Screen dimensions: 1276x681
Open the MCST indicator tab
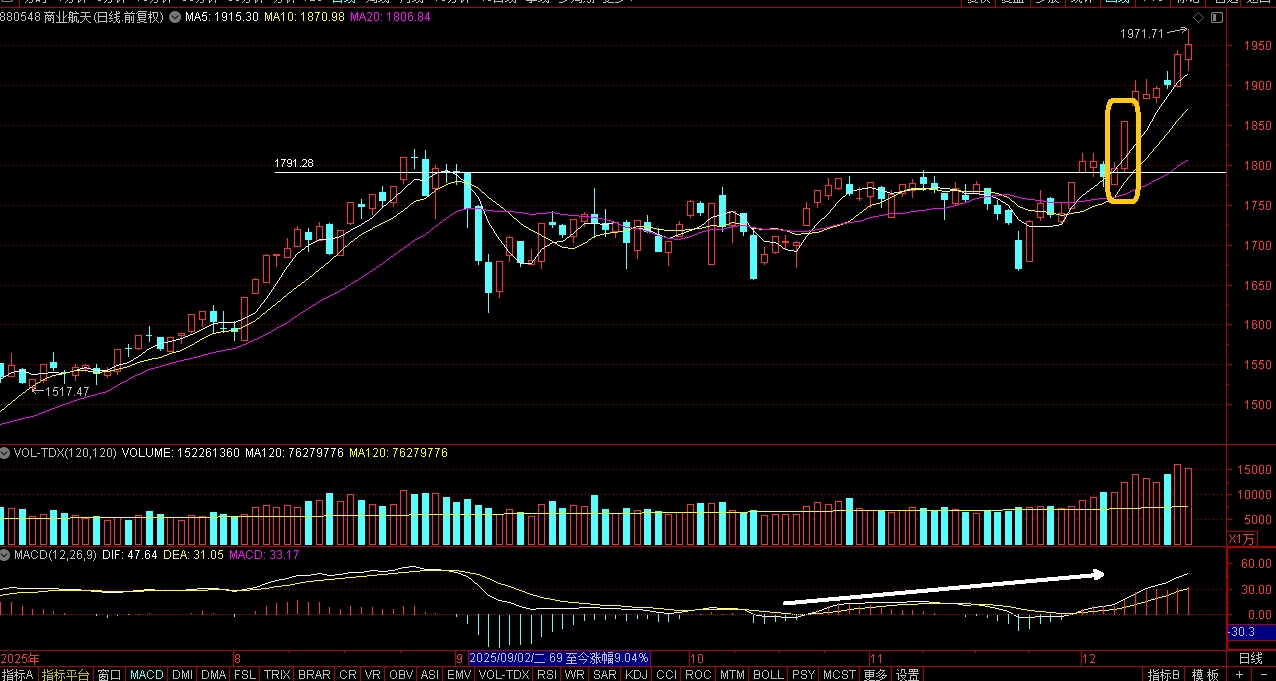pos(840,674)
